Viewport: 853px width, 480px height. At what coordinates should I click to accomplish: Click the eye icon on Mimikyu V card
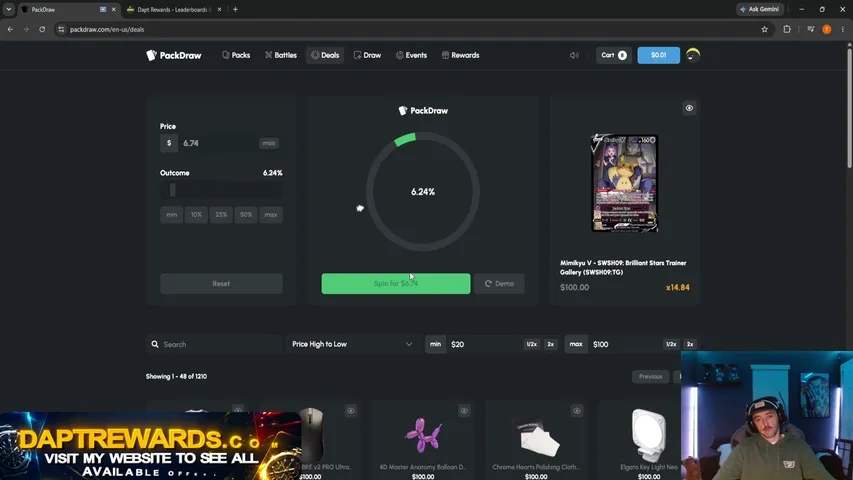[x=689, y=108]
